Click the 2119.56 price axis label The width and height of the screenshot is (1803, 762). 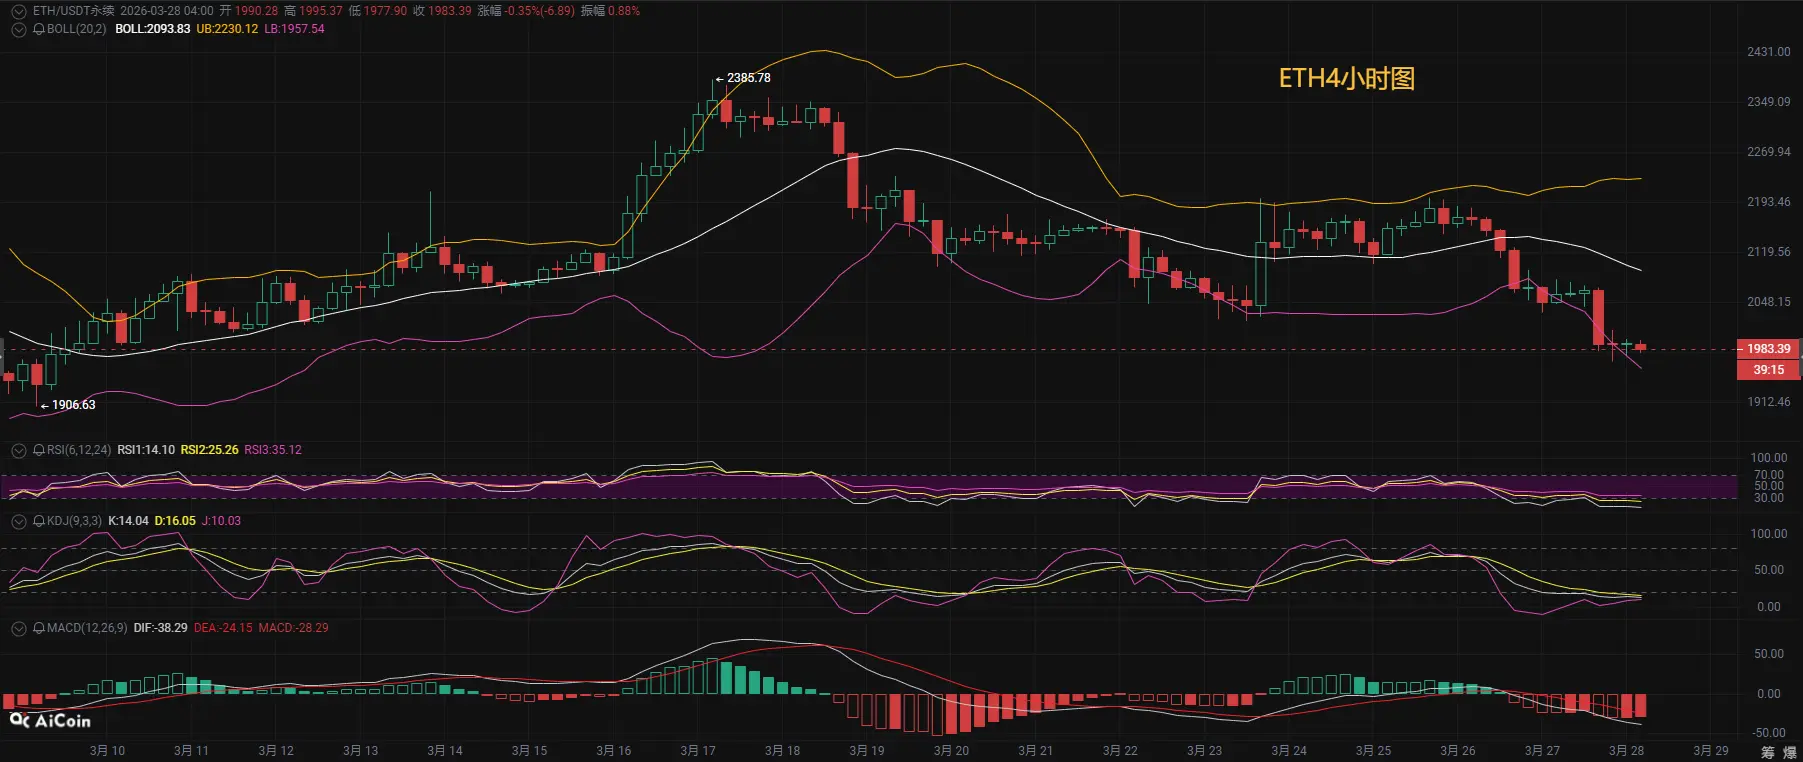pos(1768,252)
